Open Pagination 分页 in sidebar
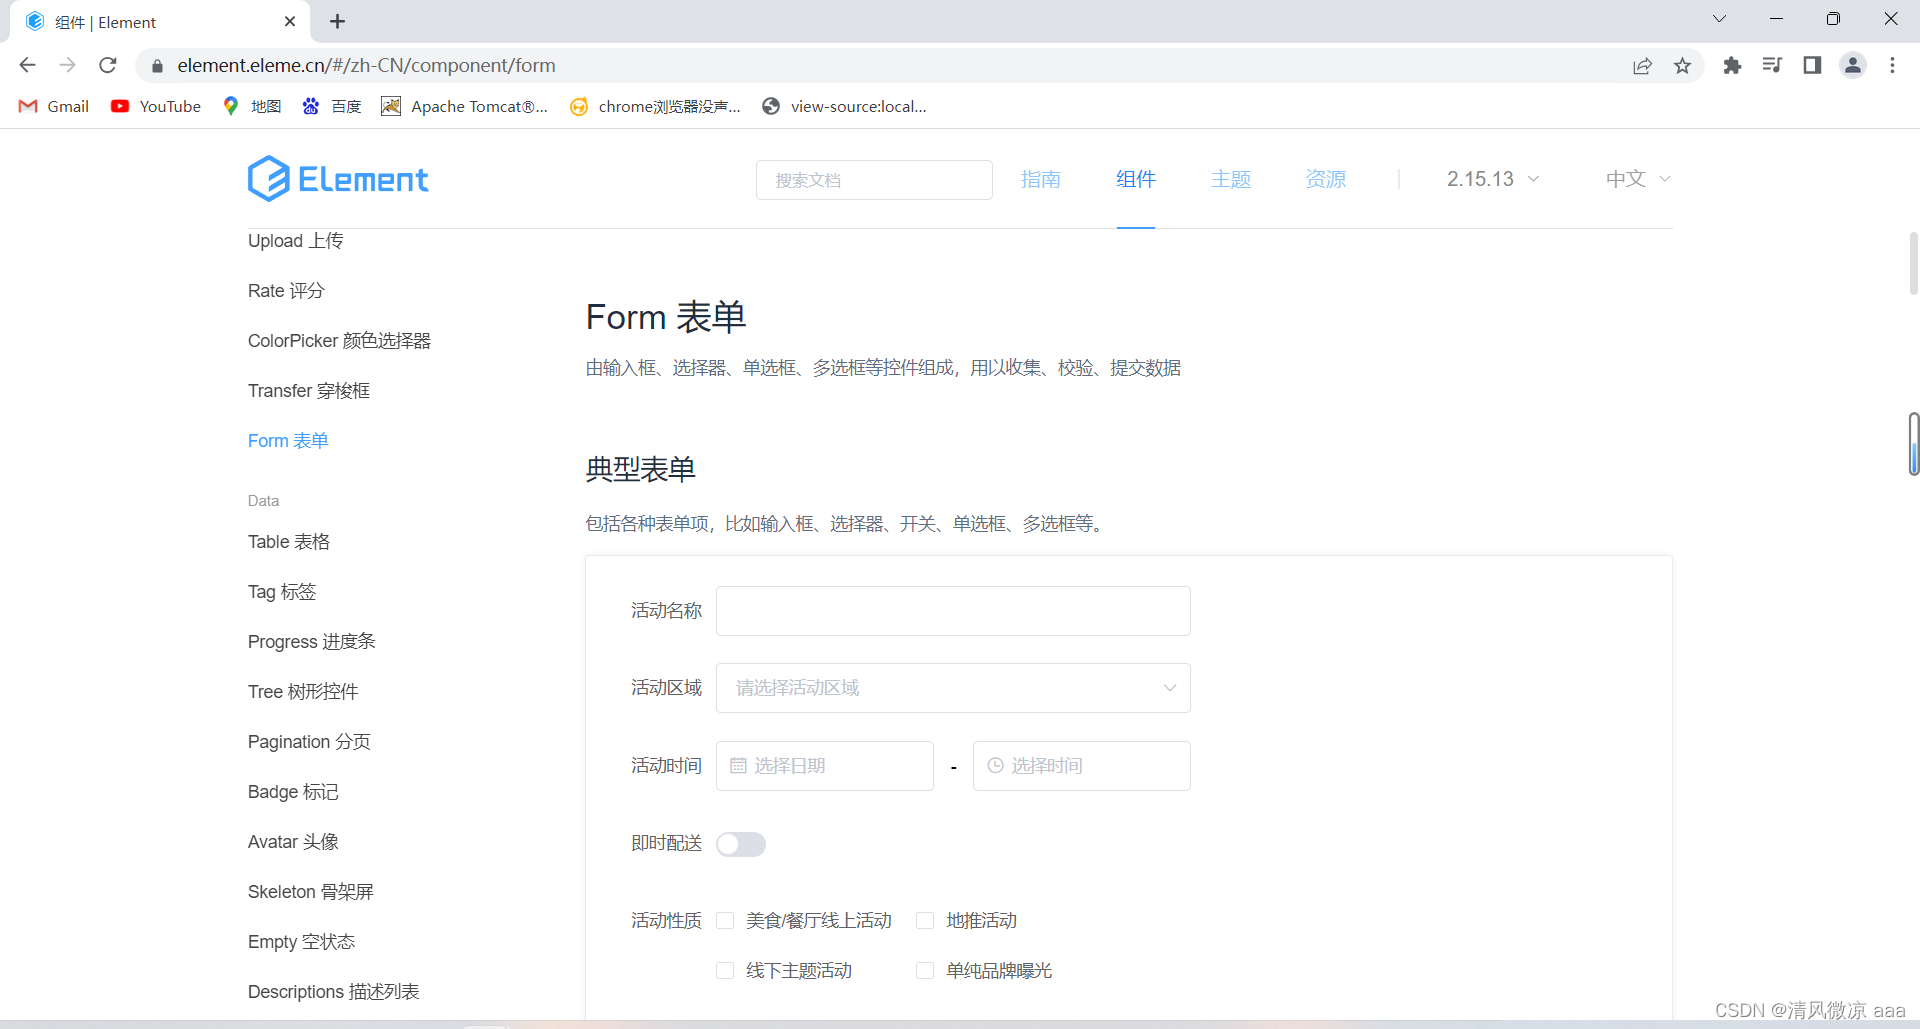Viewport: 1920px width, 1029px height. point(309,742)
